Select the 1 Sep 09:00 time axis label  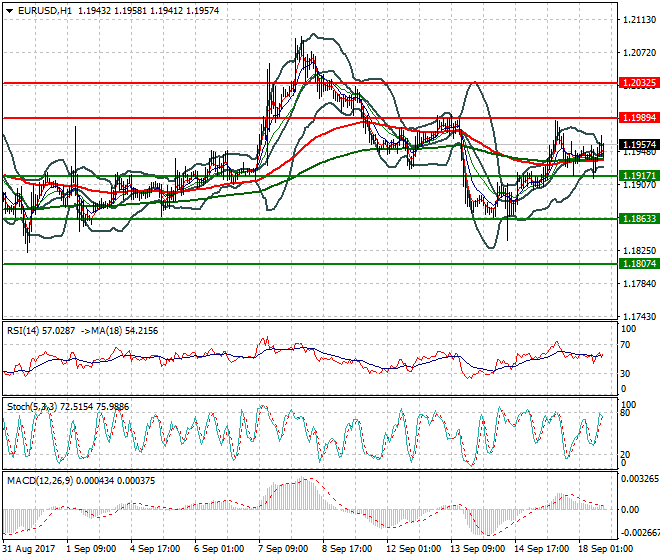[x=91, y=549]
